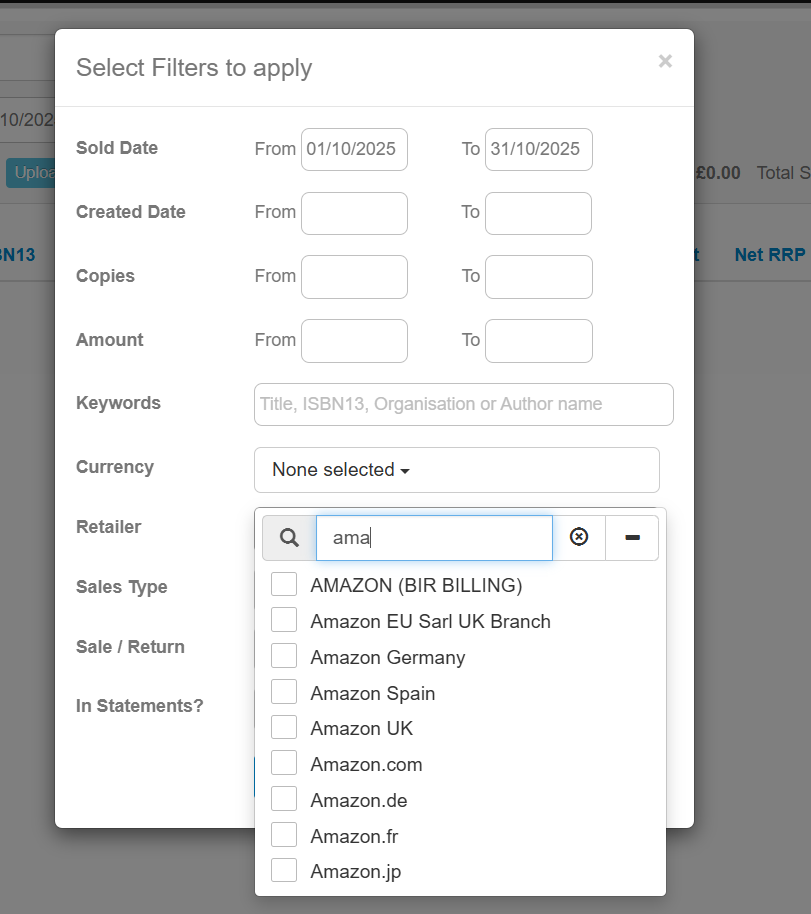
Task: Click the search magnifier icon in Retailer filter
Action: coord(289,538)
